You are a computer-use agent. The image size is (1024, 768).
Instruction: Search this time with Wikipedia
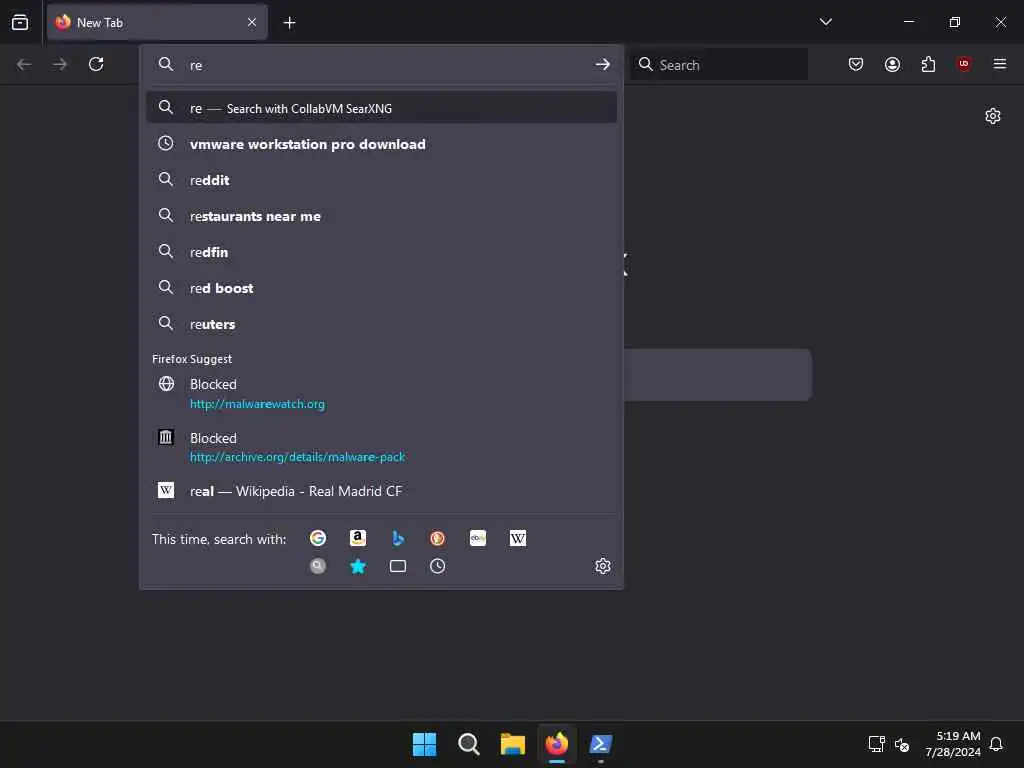[518, 538]
